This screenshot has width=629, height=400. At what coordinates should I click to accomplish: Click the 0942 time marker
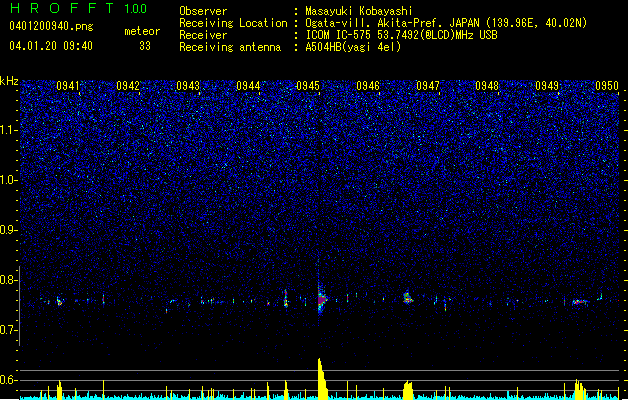click(128, 86)
